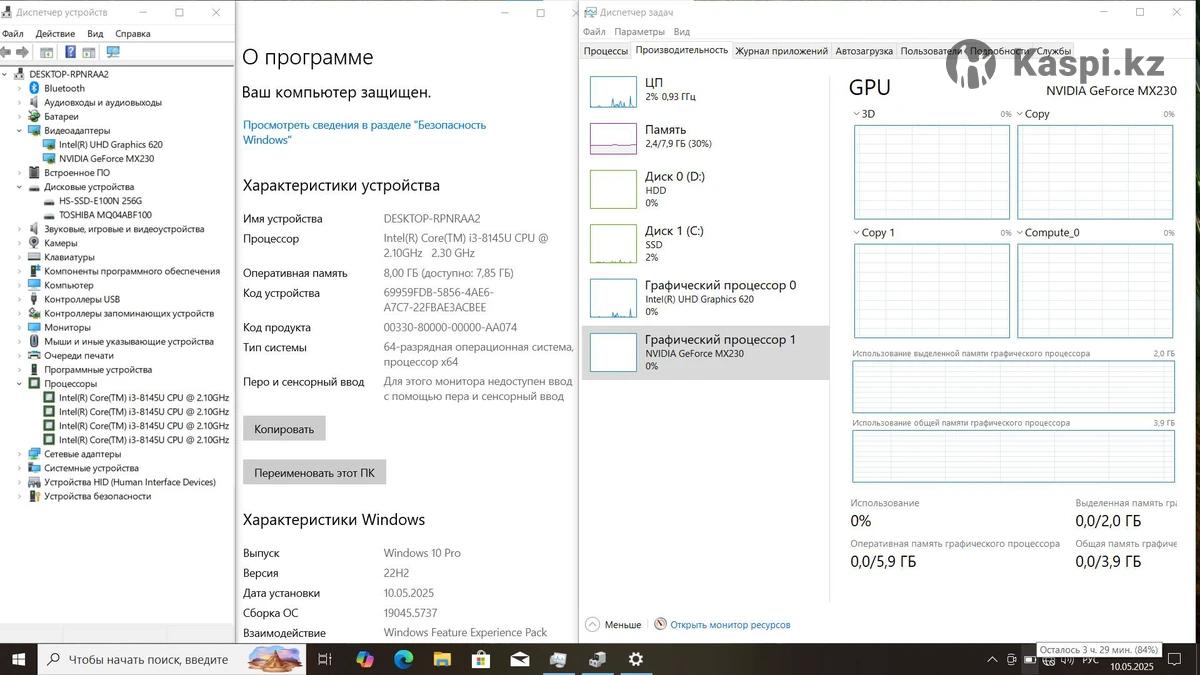Click the Копировать button
This screenshot has height=675, width=1200.
pyautogui.click(x=284, y=429)
